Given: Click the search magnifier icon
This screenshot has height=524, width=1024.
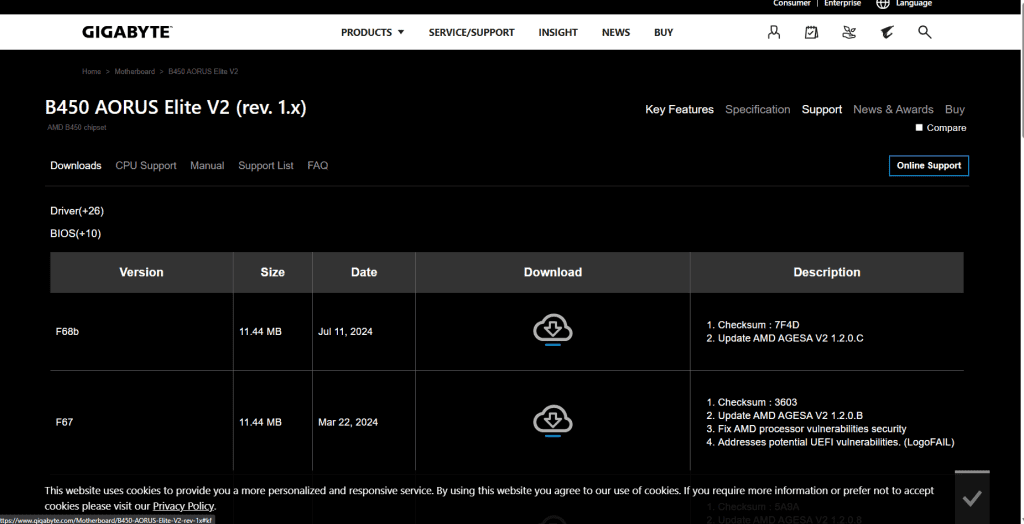Looking at the screenshot, I should click(x=925, y=32).
